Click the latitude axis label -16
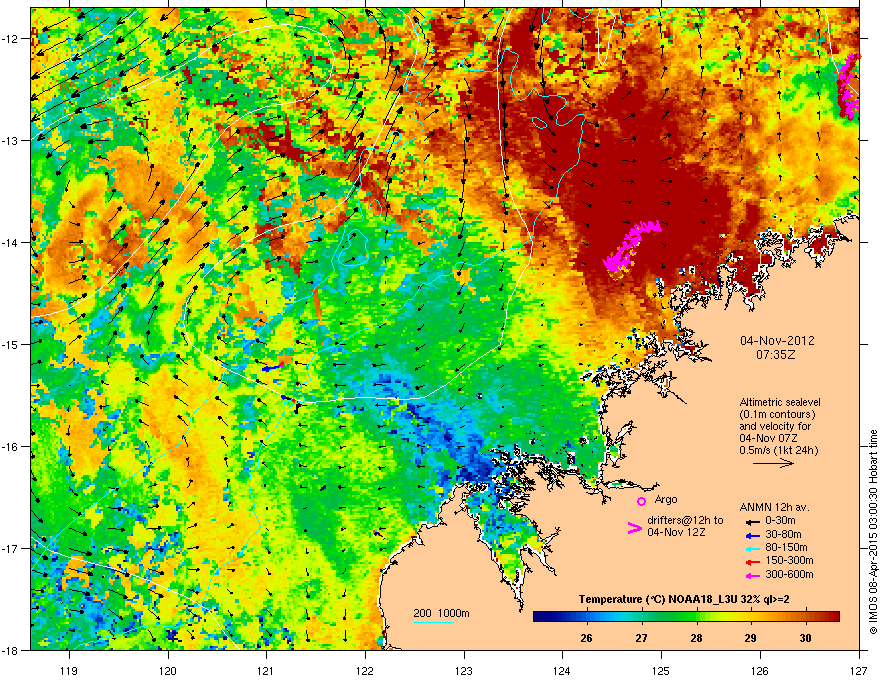Image resolution: width=880 pixels, height=680 pixels. (10, 447)
